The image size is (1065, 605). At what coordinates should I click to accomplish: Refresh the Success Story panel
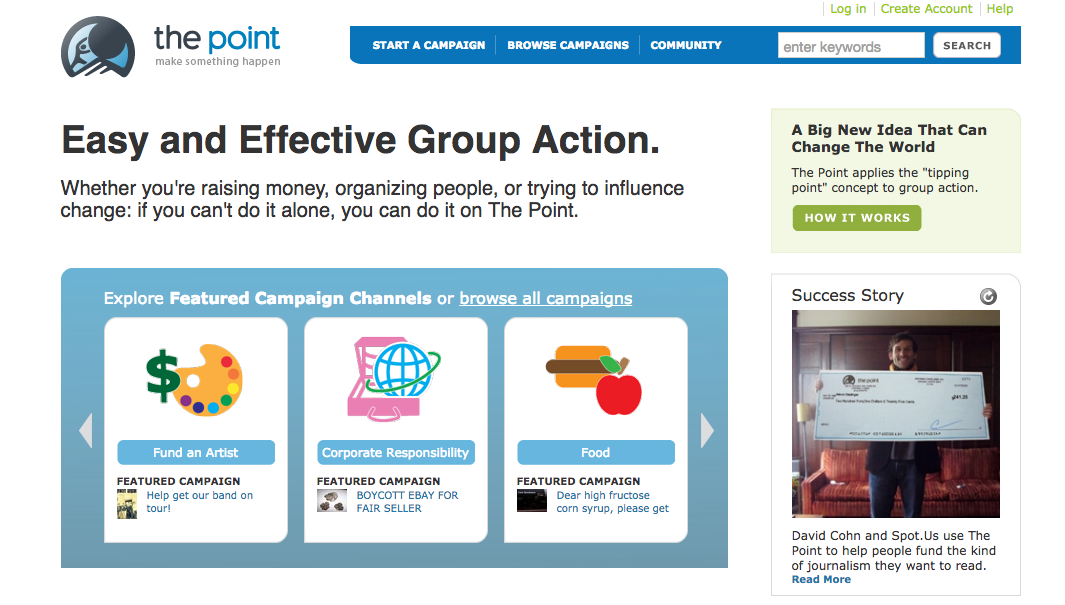pos(988,296)
